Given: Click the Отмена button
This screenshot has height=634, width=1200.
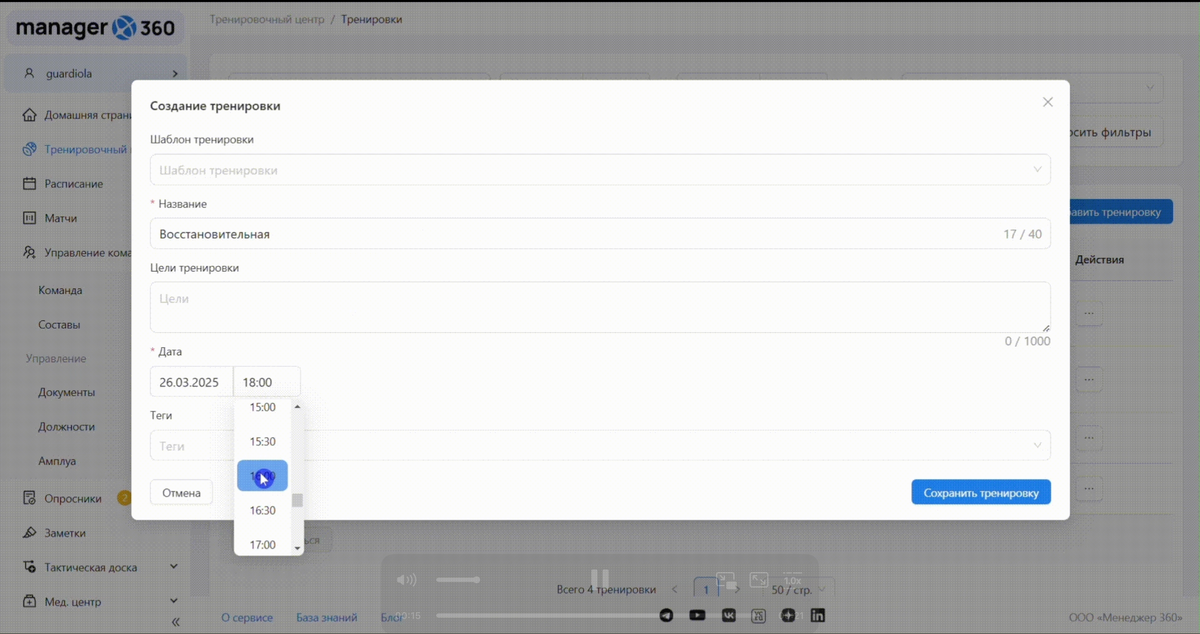Looking at the screenshot, I should 181,492.
